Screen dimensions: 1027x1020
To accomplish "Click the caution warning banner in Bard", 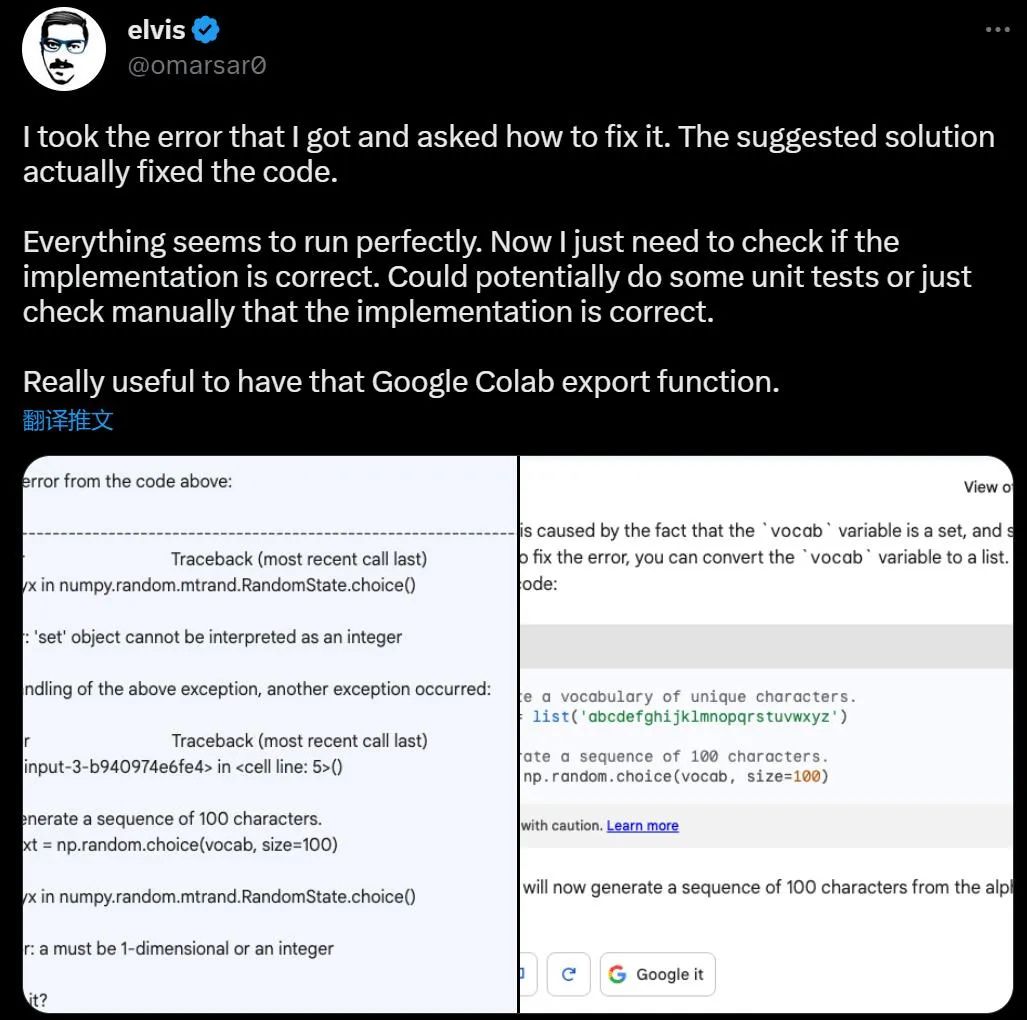I will pos(700,826).
